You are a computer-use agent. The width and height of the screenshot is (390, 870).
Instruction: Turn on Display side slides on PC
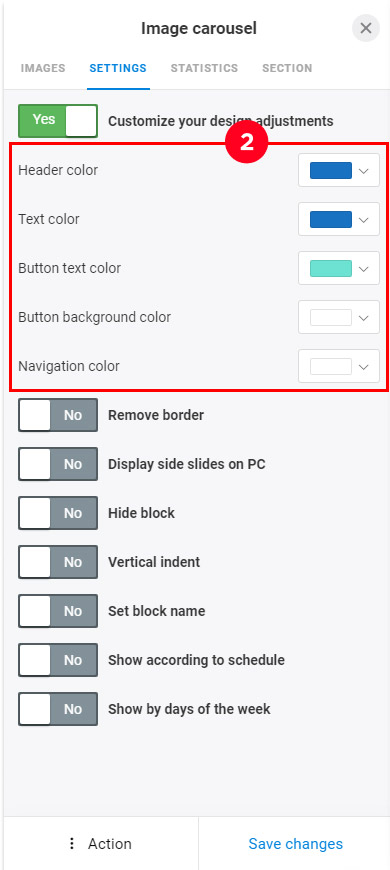tap(58, 464)
